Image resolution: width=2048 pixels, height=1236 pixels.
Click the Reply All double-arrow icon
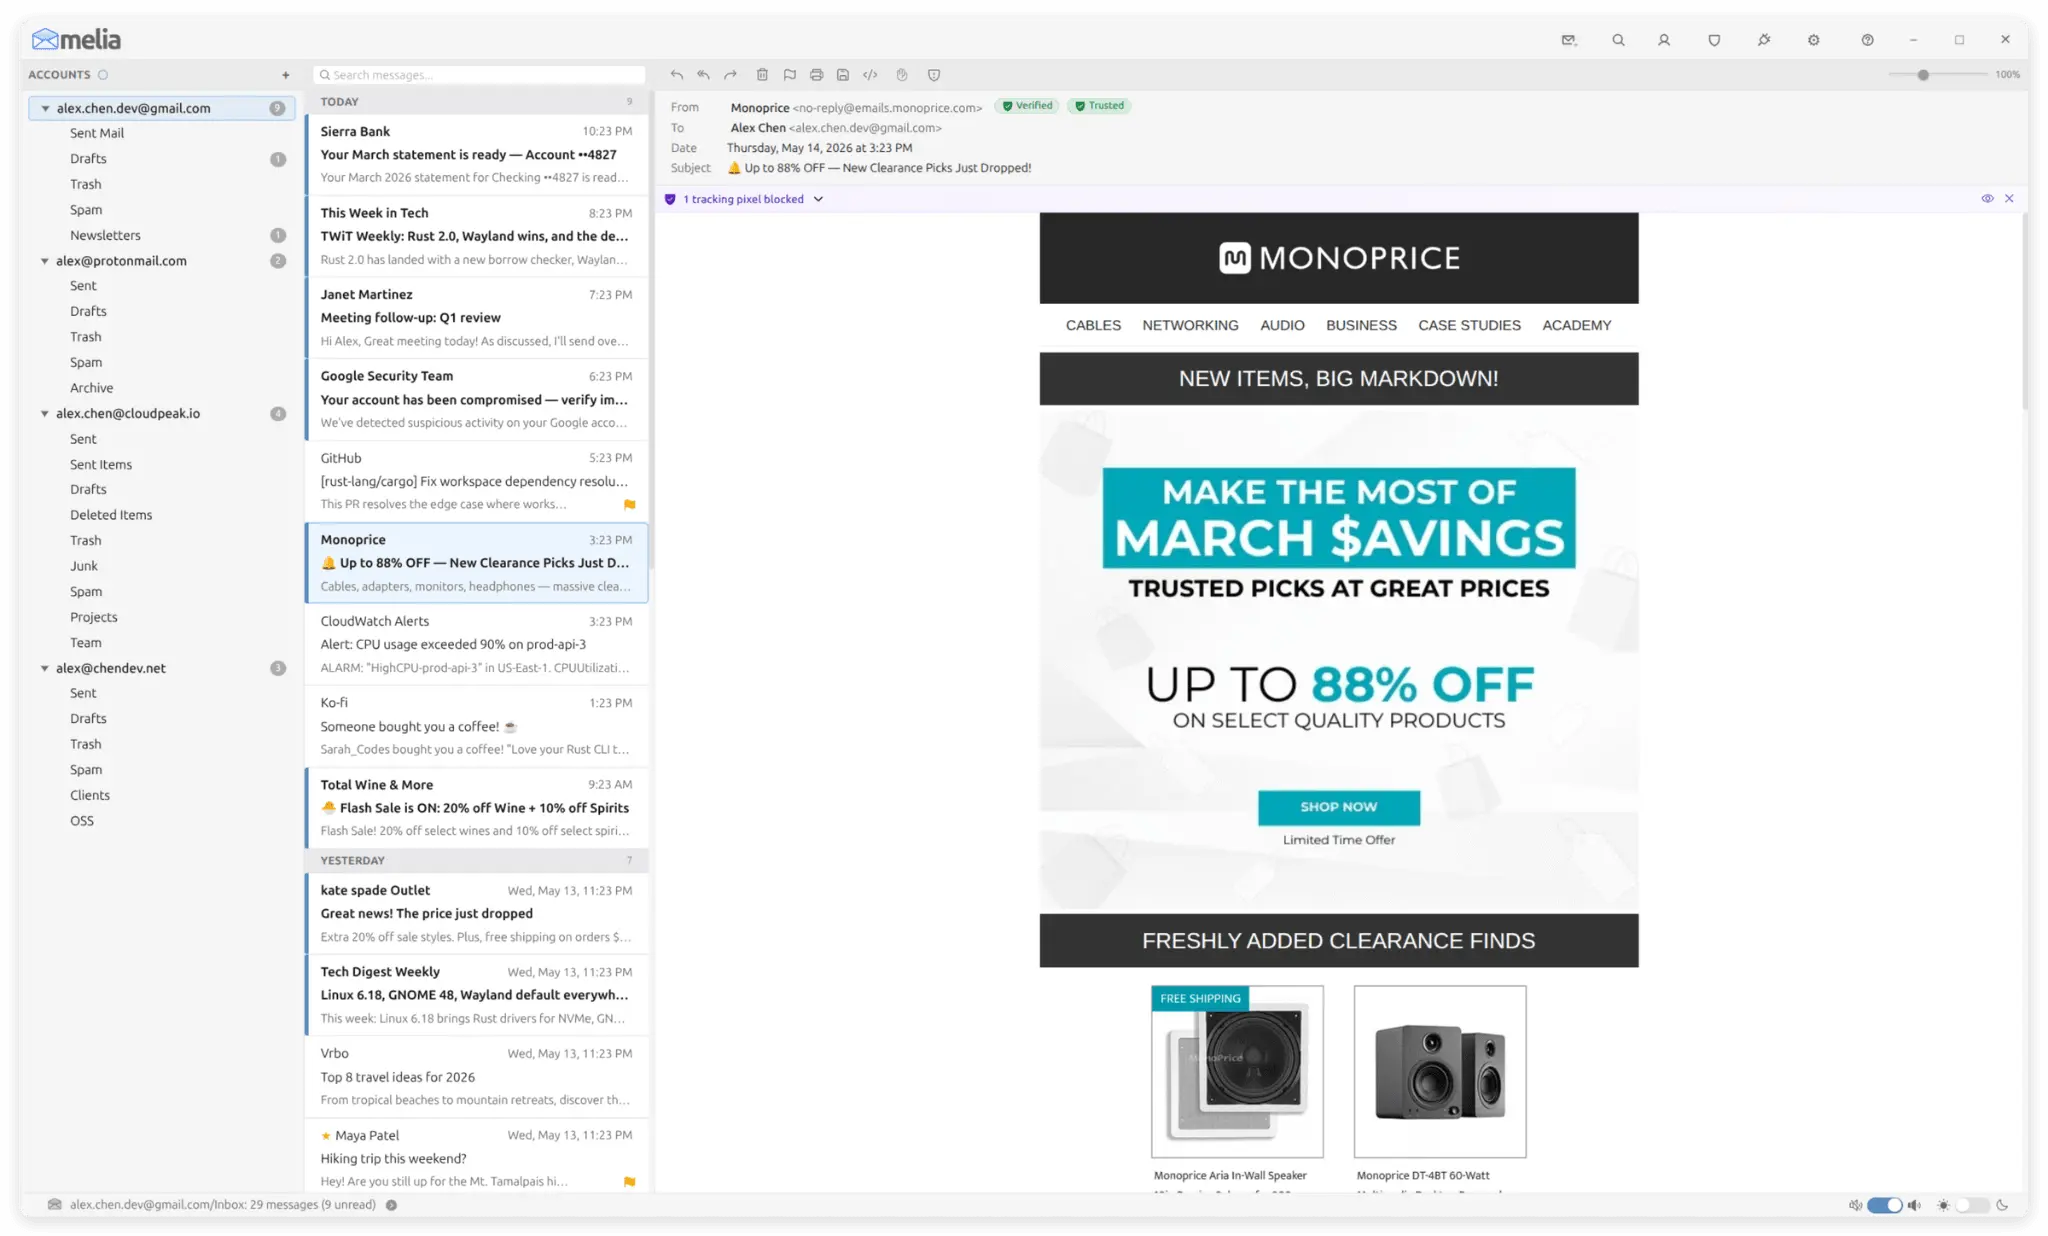click(704, 75)
